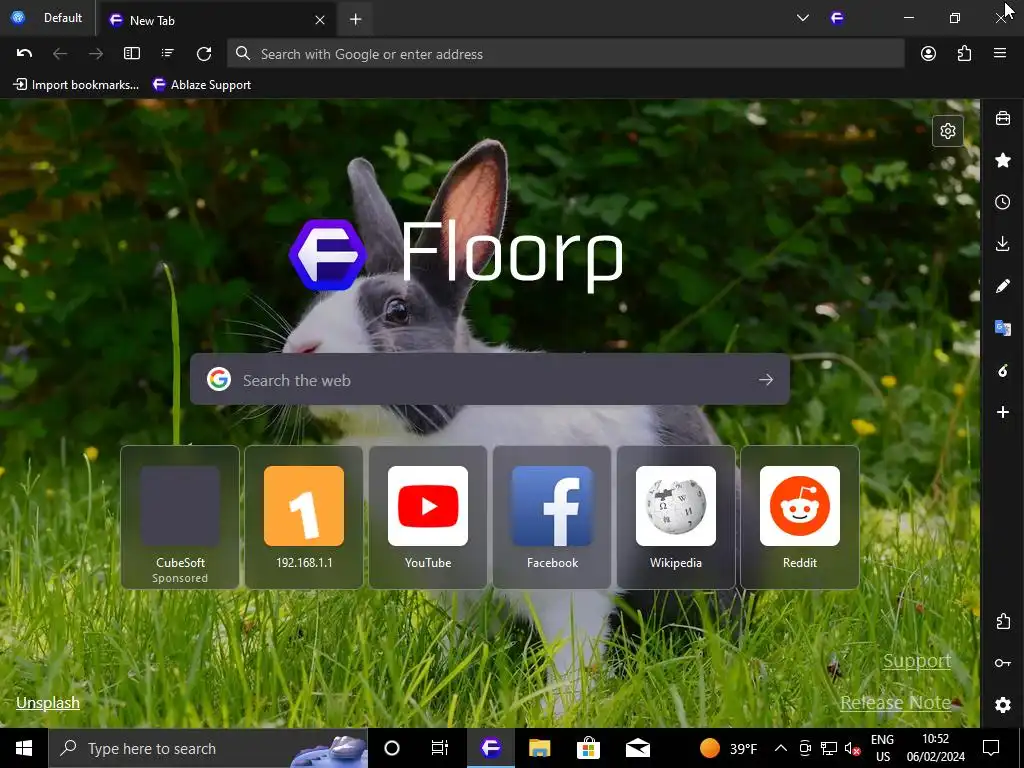Open sidebar settings gear at bottom

(1002, 705)
